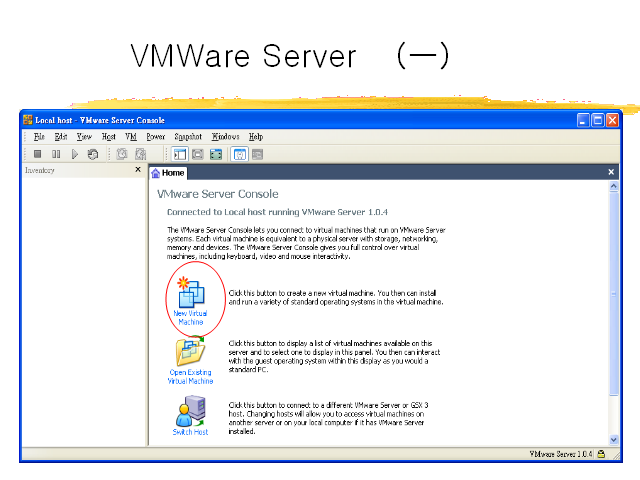The width and height of the screenshot is (640, 480).
Task: Click the Take Snapshot toolbar icon
Action: (x=122, y=154)
